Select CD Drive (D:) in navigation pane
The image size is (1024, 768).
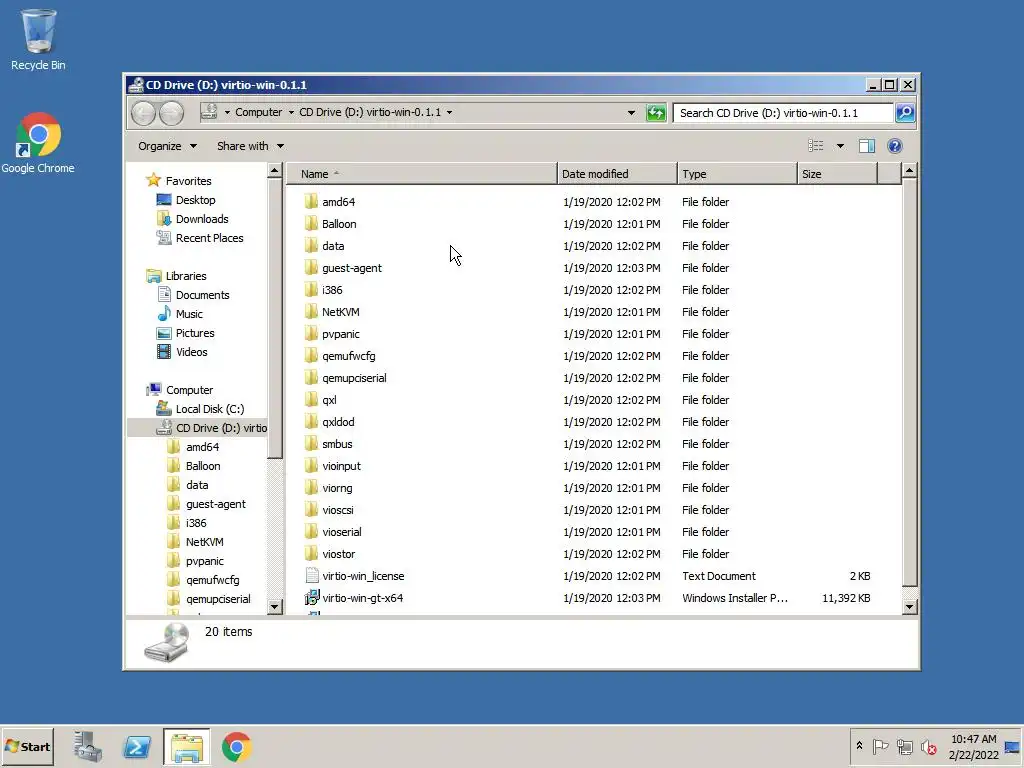[x=198, y=428]
